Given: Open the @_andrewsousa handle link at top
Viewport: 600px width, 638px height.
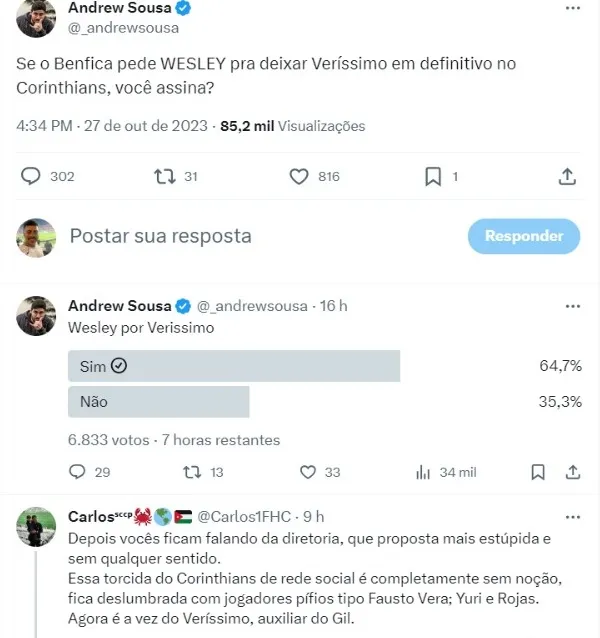Looking at the screenshot, I should (x=114, y=28).
